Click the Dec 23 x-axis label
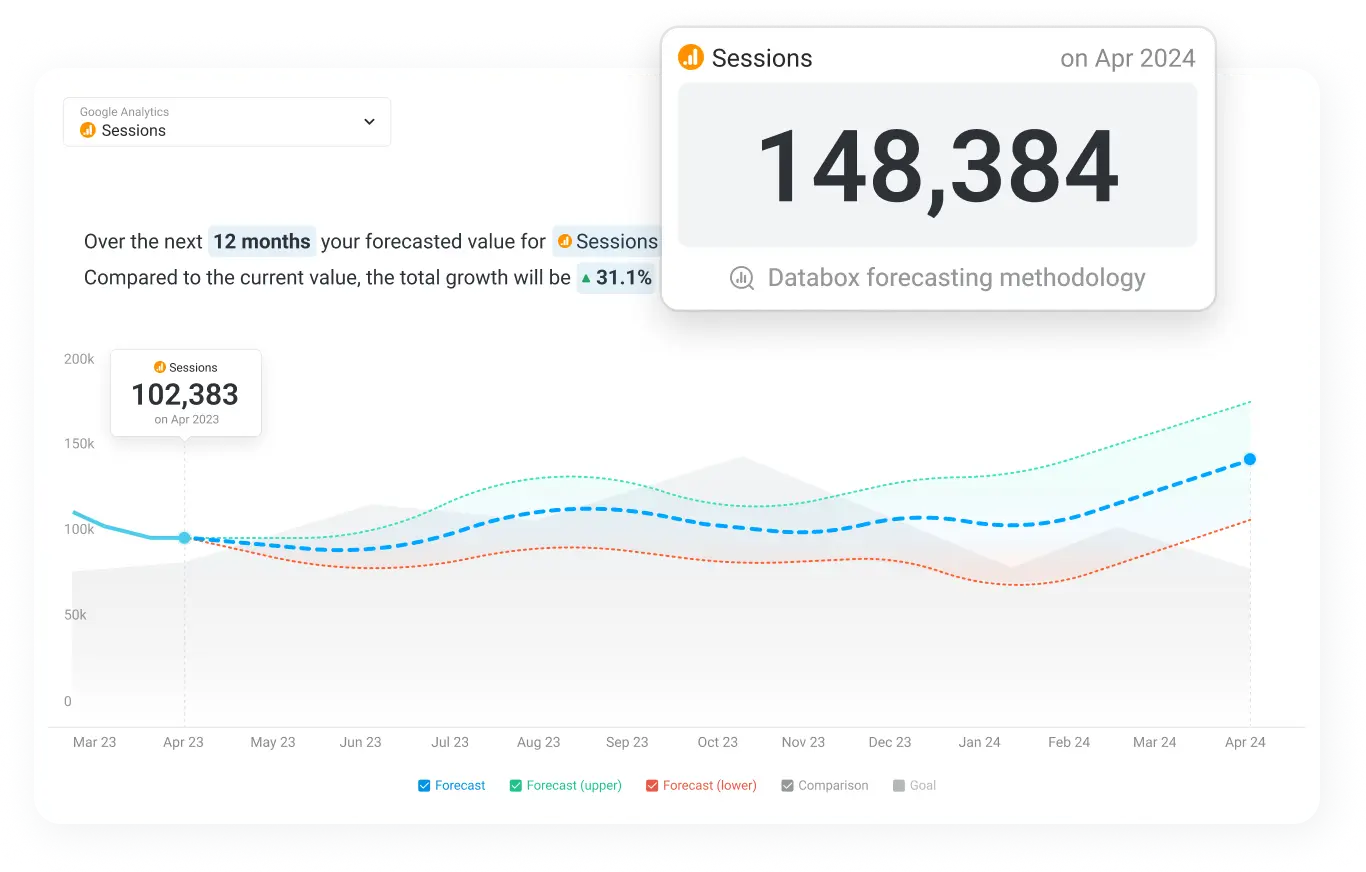This screenshot has height=872, width=1366. click(890, 742)
